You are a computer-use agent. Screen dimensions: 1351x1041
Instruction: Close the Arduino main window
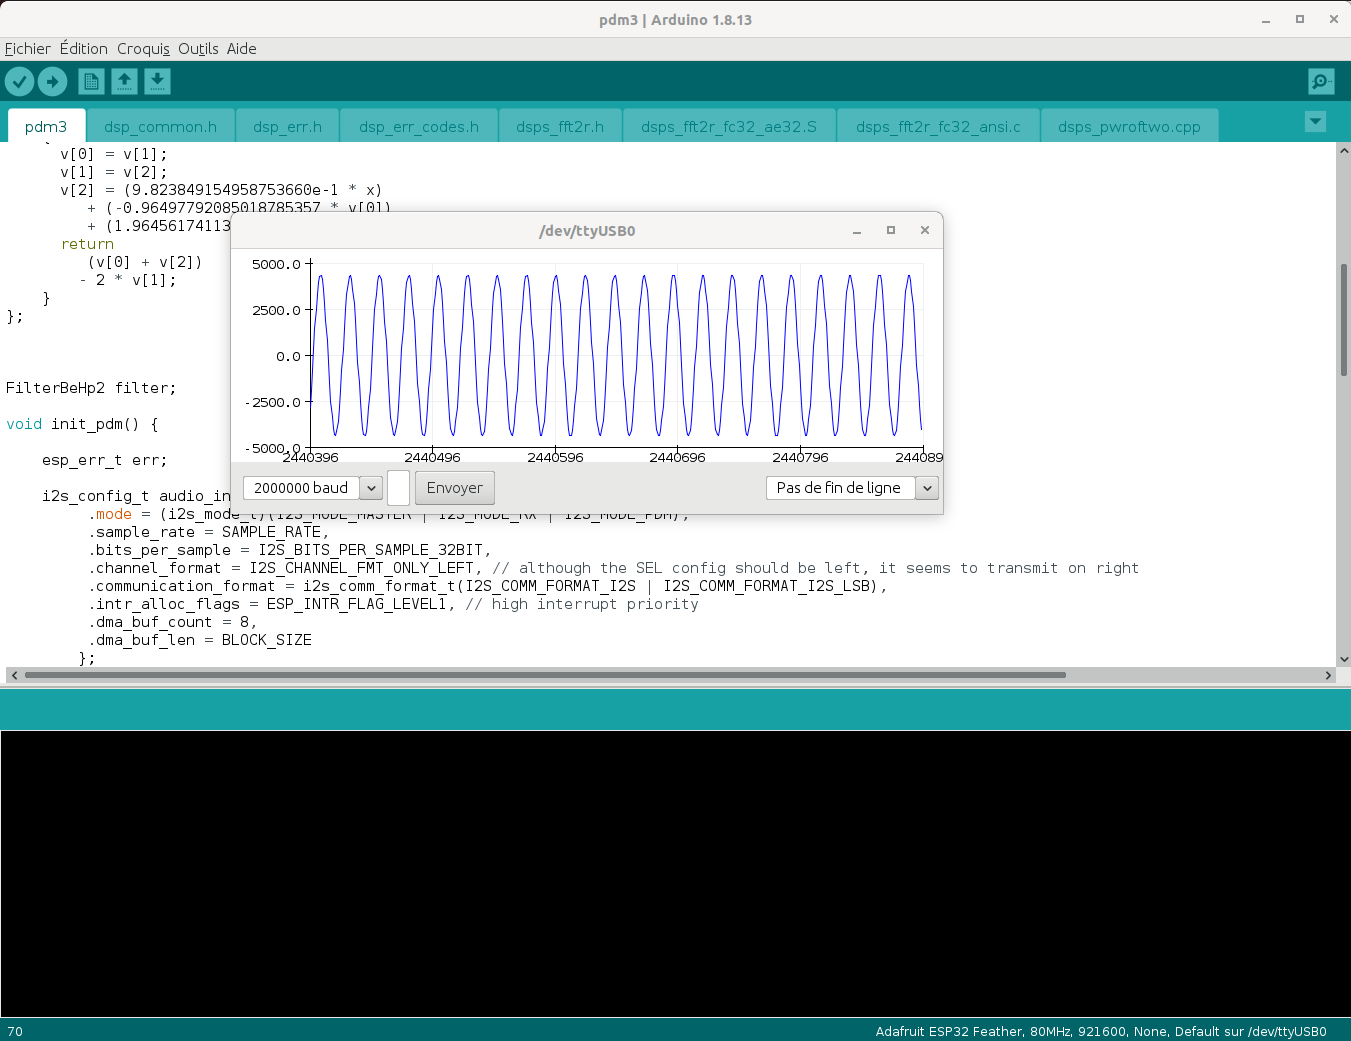(x=1333, y=20)
